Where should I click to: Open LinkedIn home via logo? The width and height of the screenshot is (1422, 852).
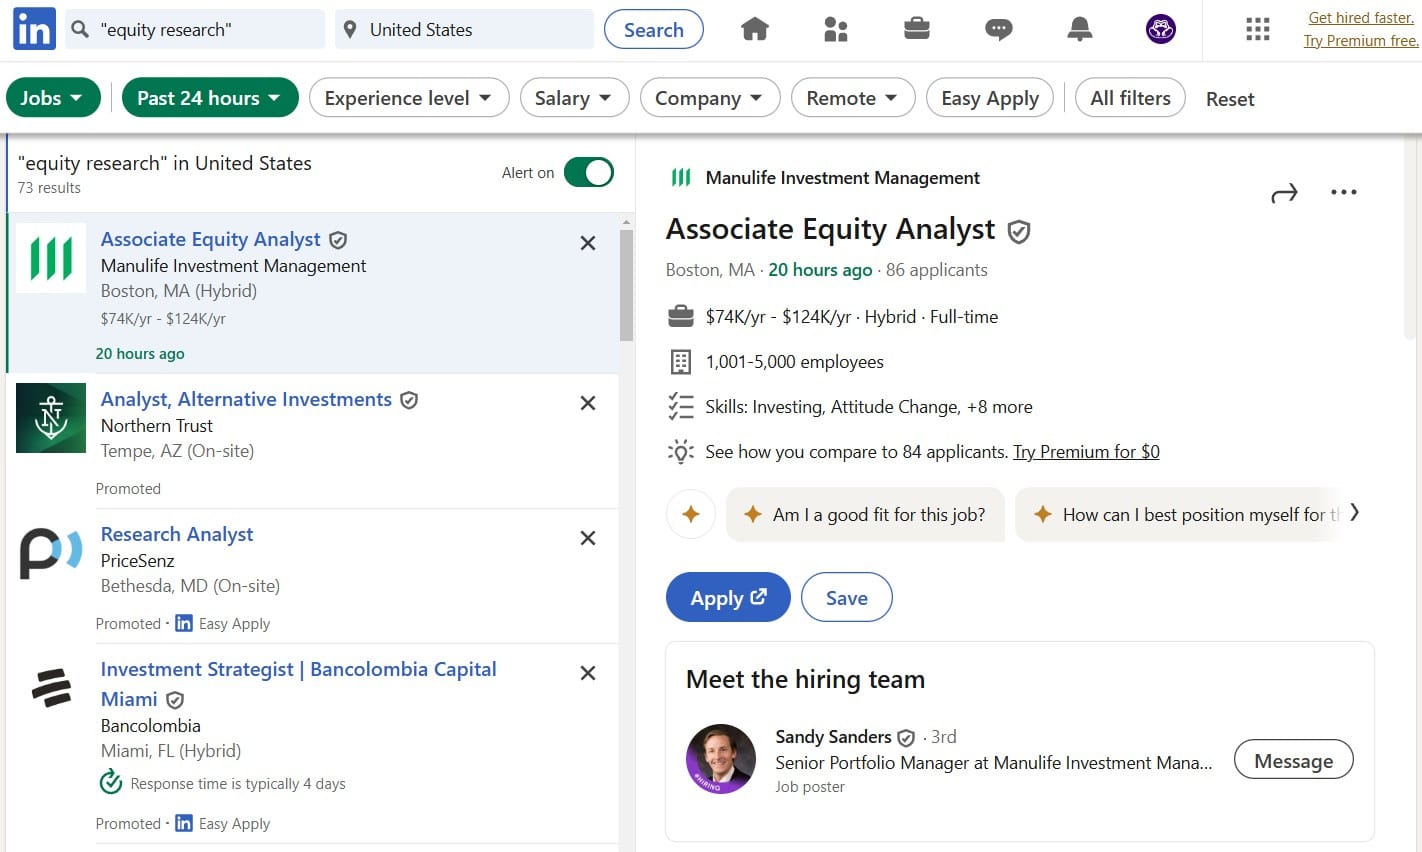34,30
